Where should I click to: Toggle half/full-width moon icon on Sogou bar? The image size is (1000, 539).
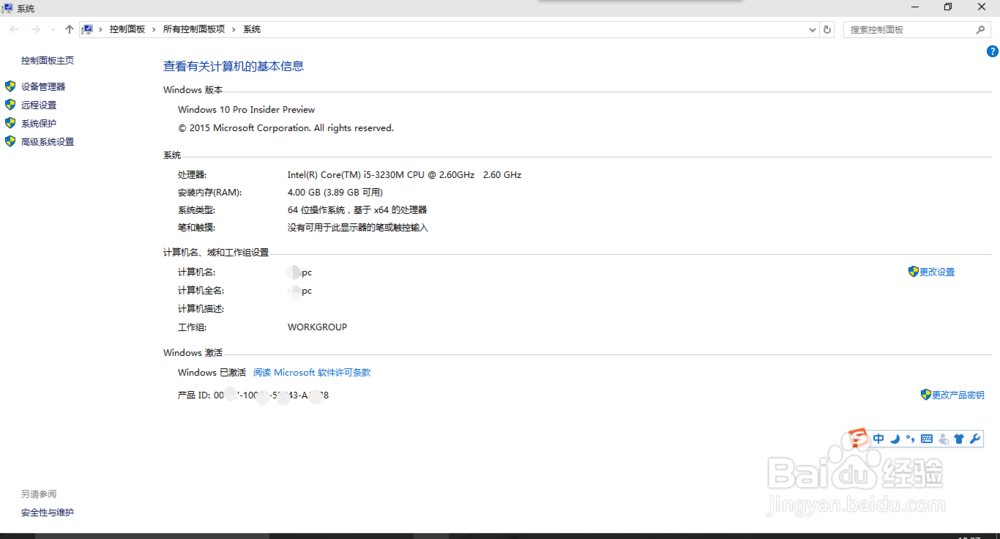click(895, 439)
